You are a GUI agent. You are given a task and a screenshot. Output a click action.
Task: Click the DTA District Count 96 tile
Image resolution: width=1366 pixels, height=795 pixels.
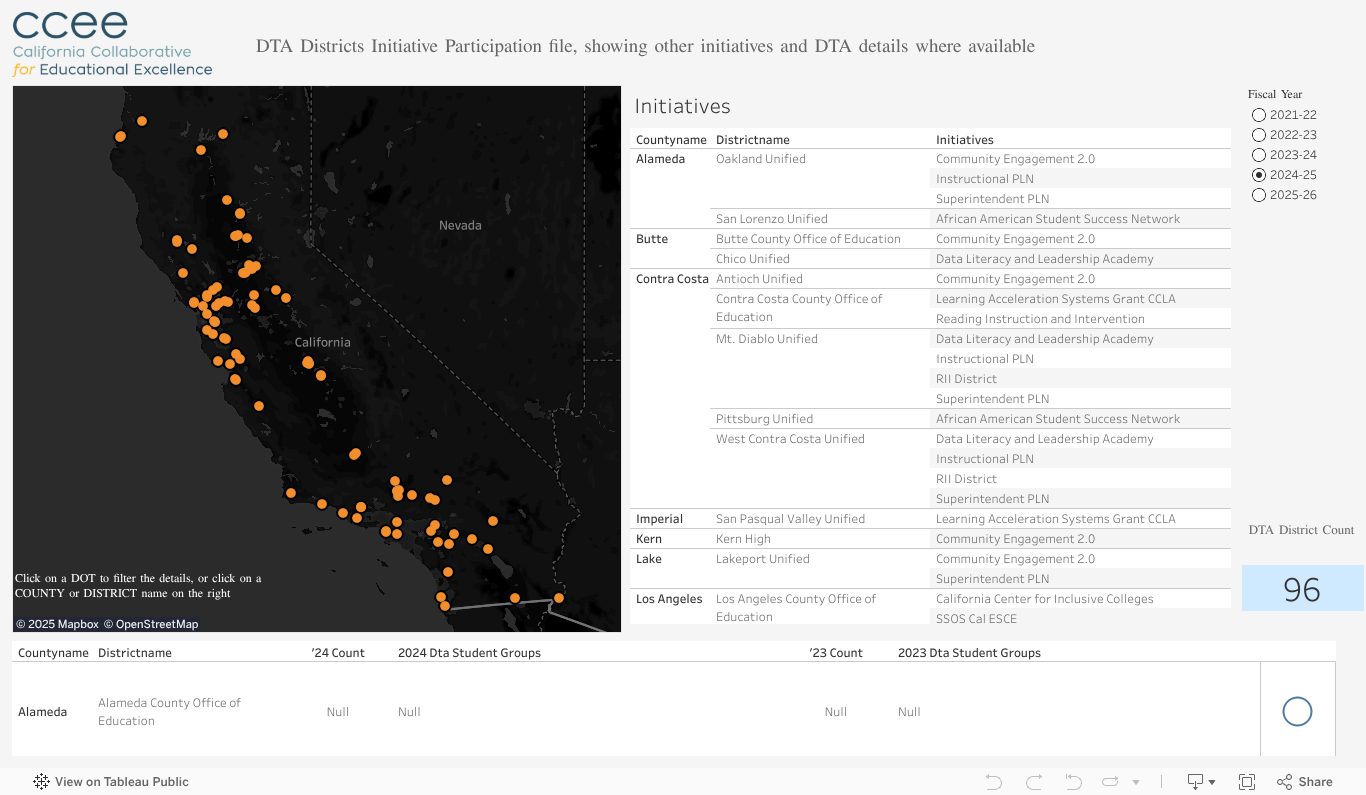(x=1302, y=589)
